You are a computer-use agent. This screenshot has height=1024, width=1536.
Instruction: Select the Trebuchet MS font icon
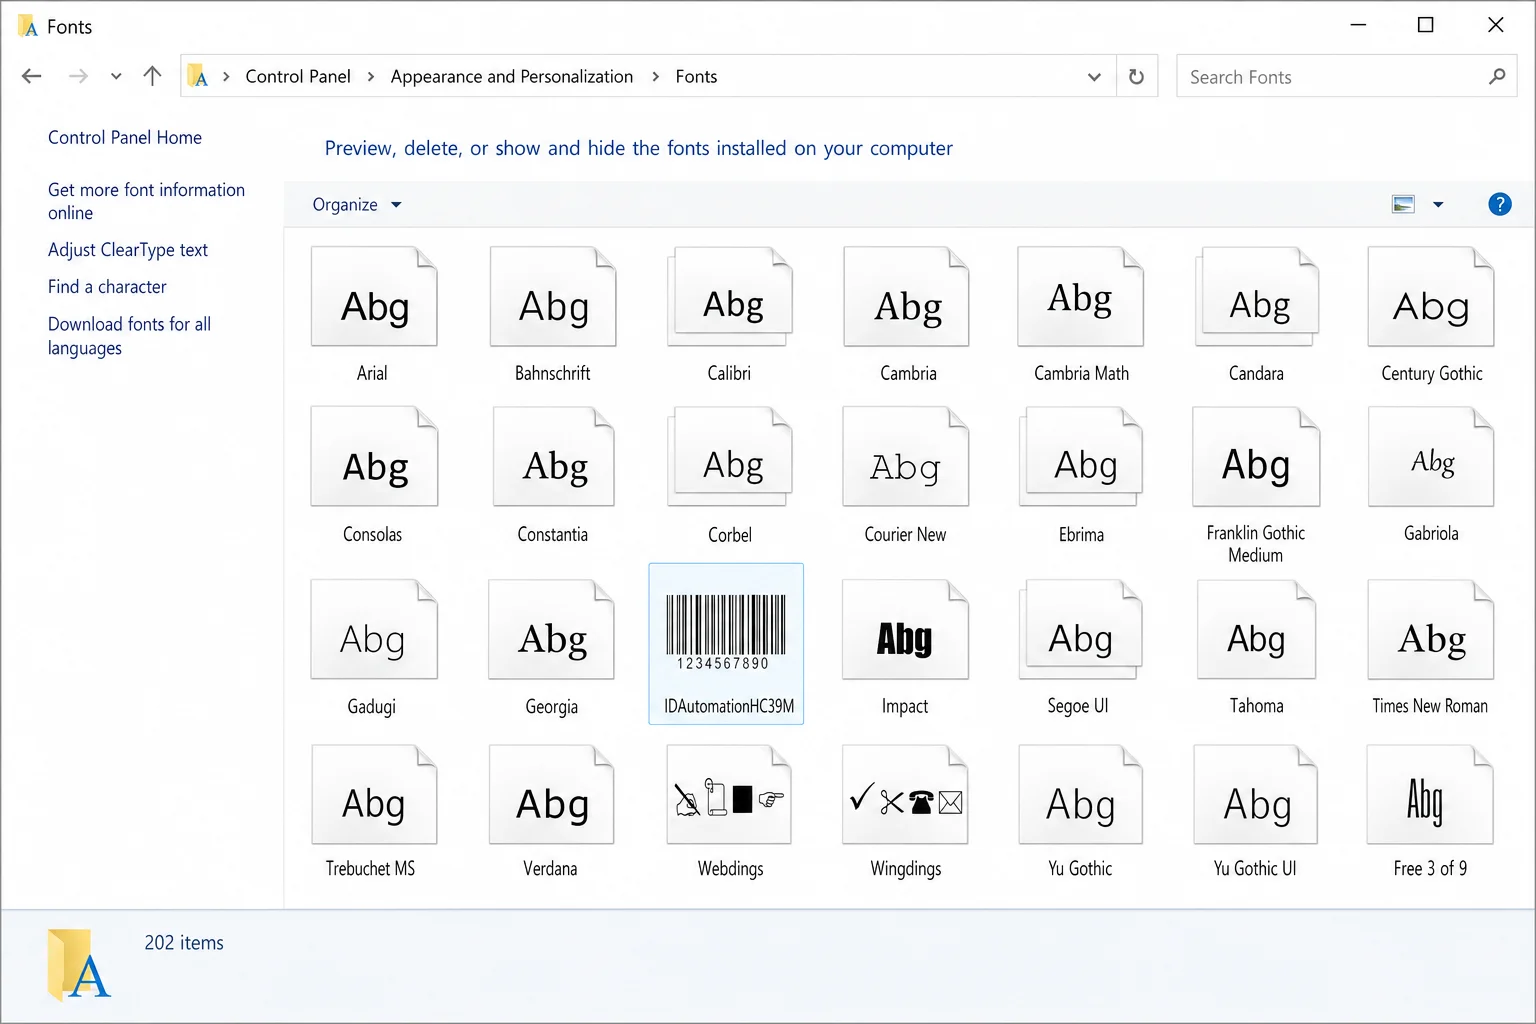374,795
